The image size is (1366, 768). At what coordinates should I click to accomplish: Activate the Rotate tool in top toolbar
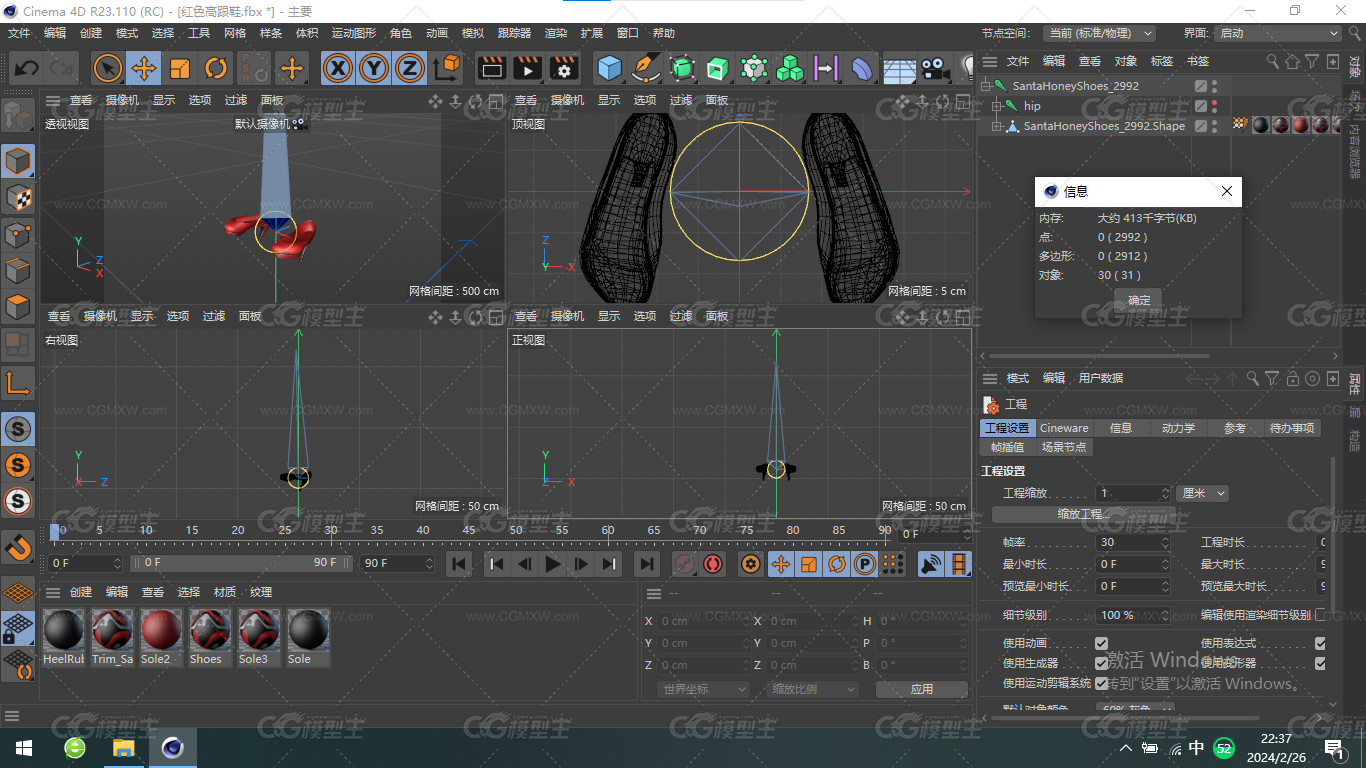[216, 68]
